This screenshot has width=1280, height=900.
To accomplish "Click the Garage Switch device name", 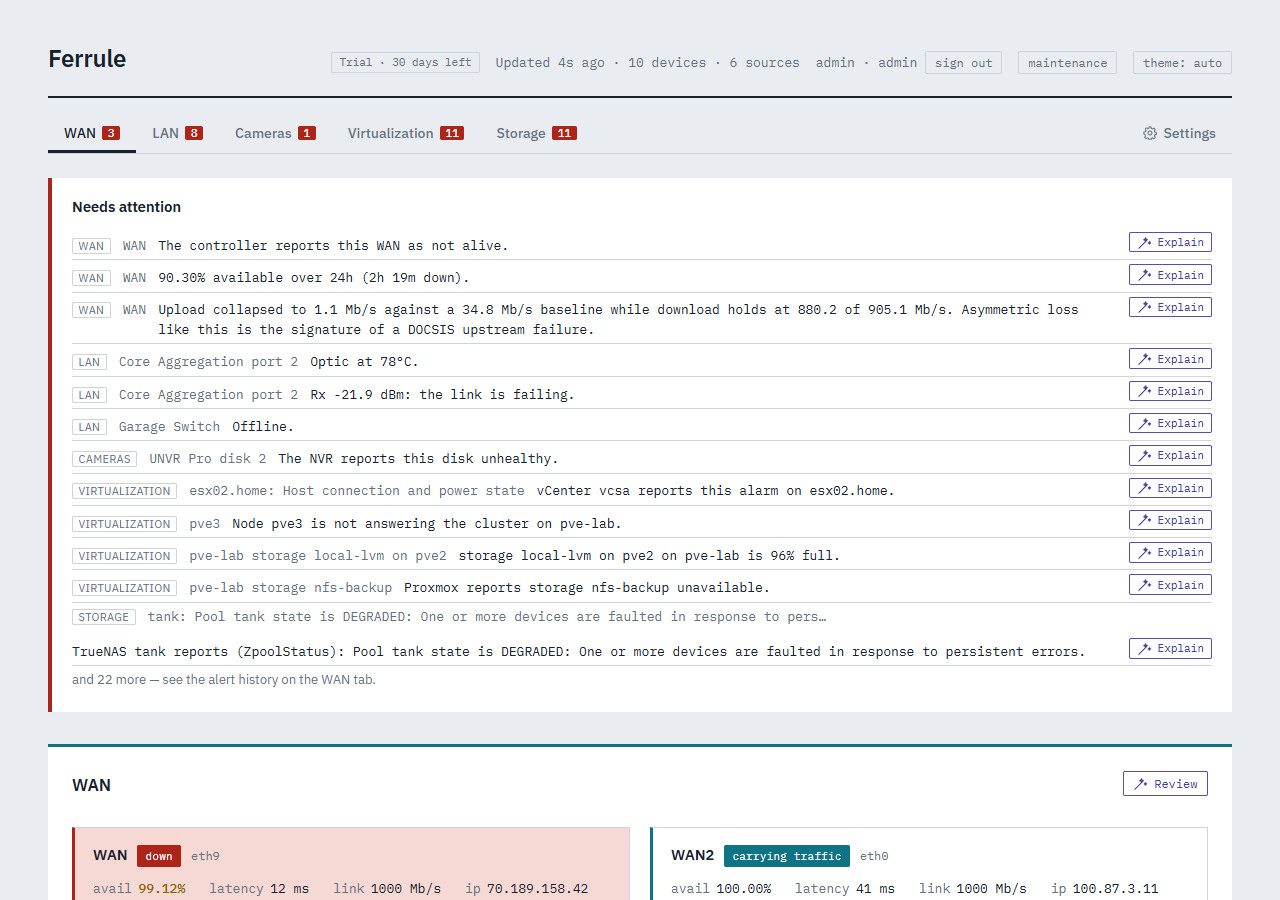I will pyautogui.click(x=169, y=426).
